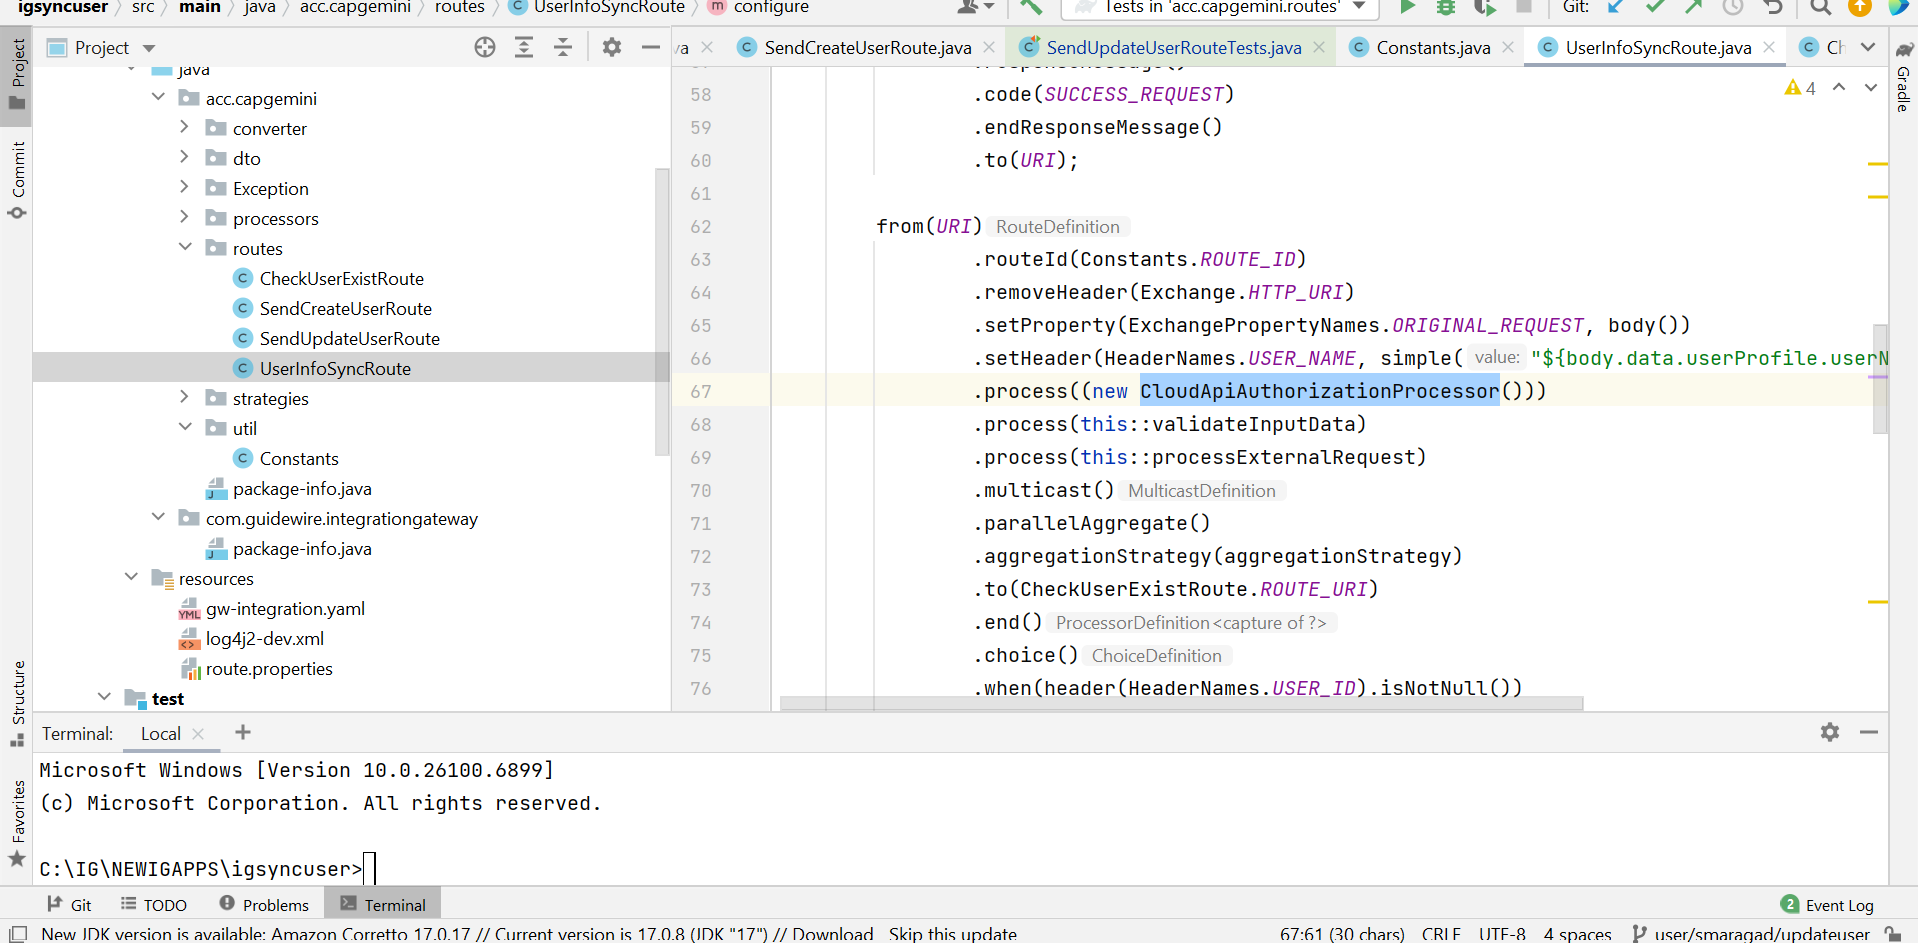Image resolution: width=1918 pixels, height=943 pixels.
Task: Run the selected test configuration
Action: point(1407,7)
